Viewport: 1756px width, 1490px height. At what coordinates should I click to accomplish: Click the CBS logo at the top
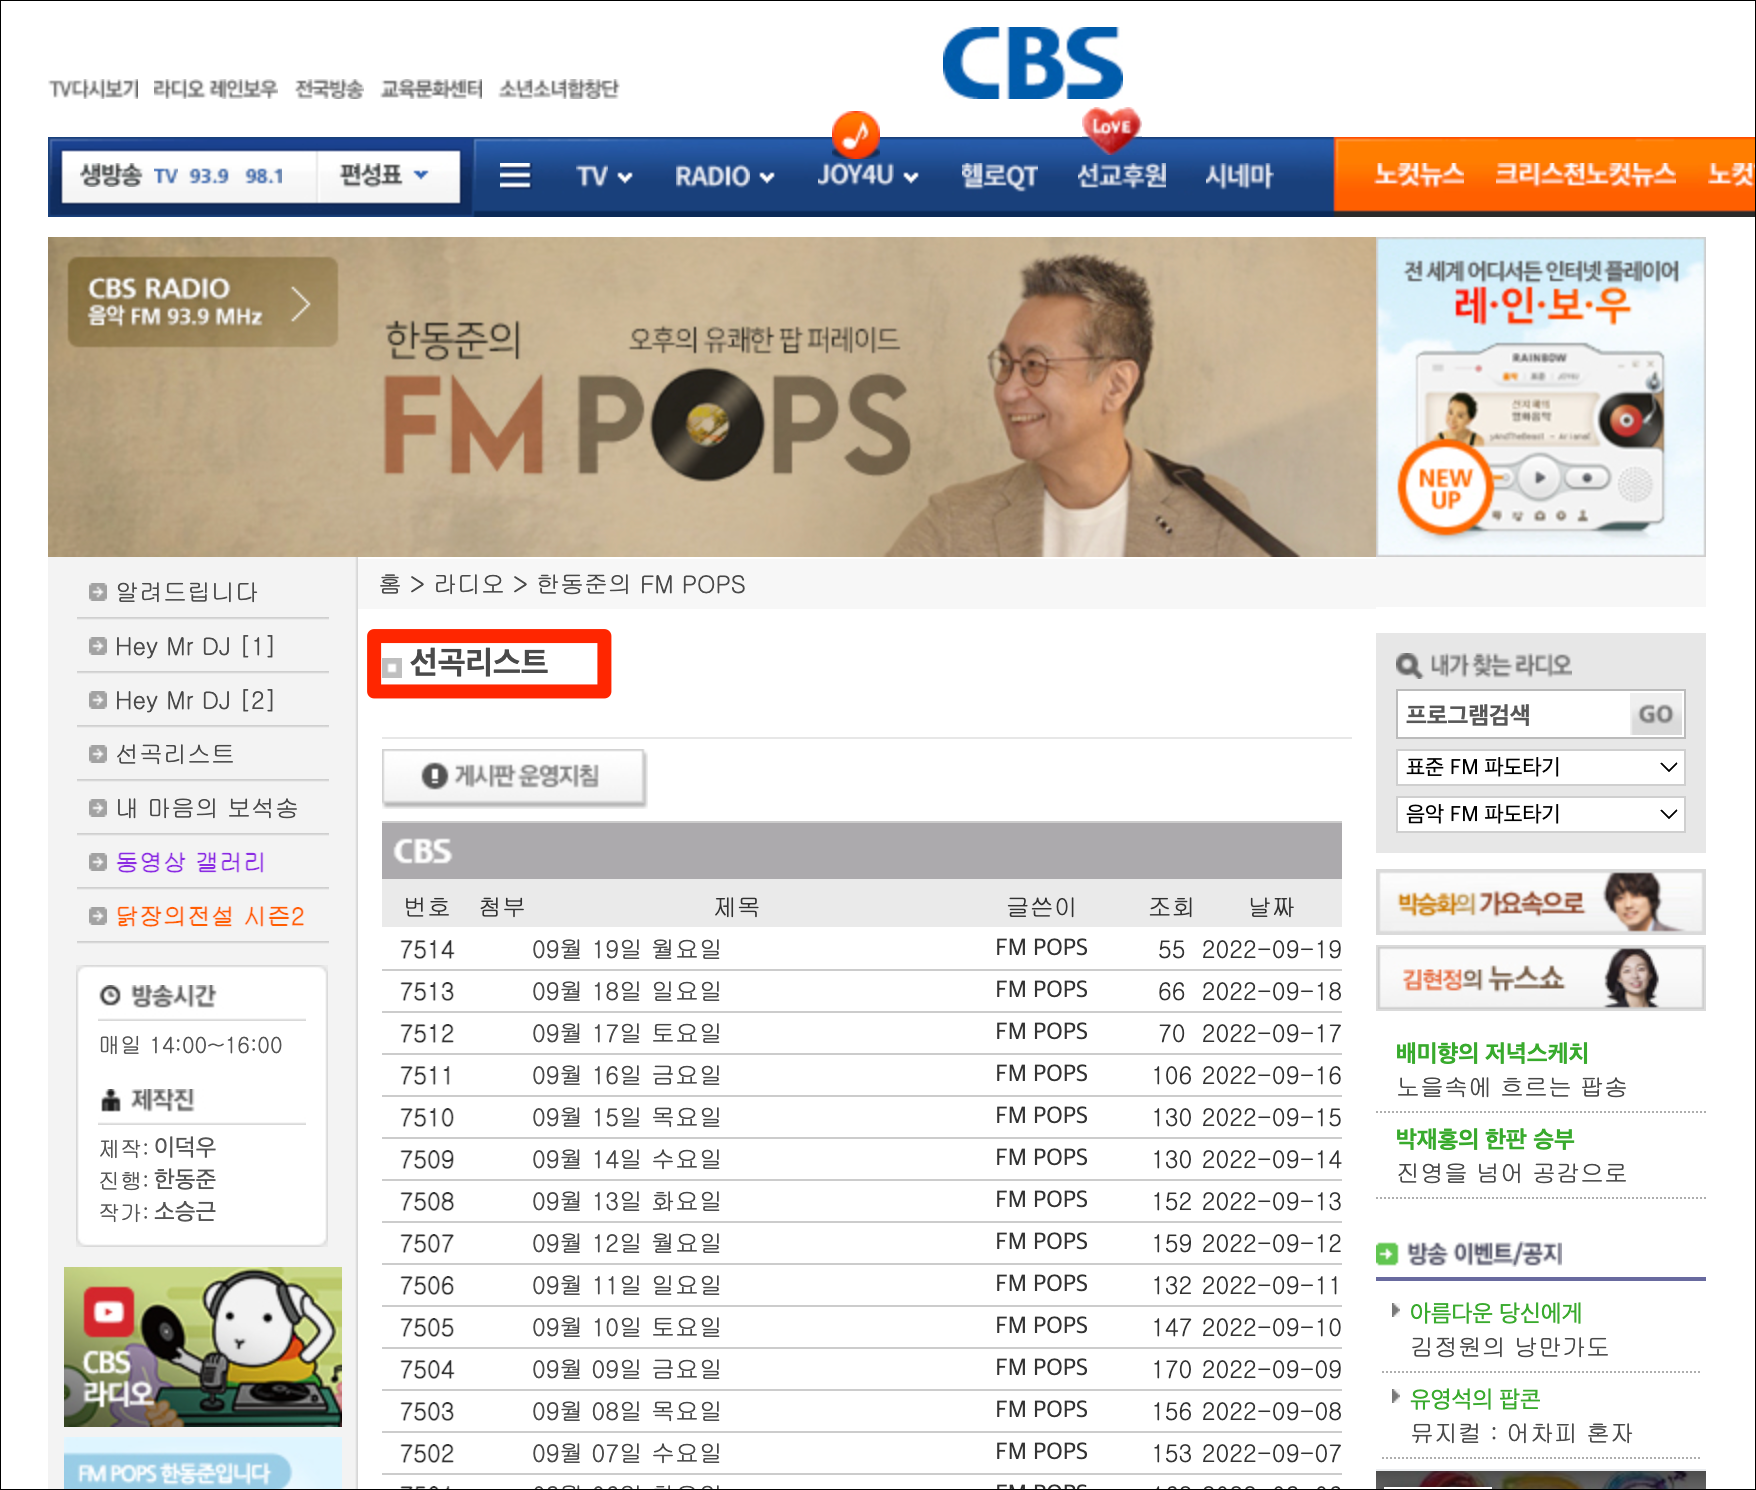pos(1032,64)
